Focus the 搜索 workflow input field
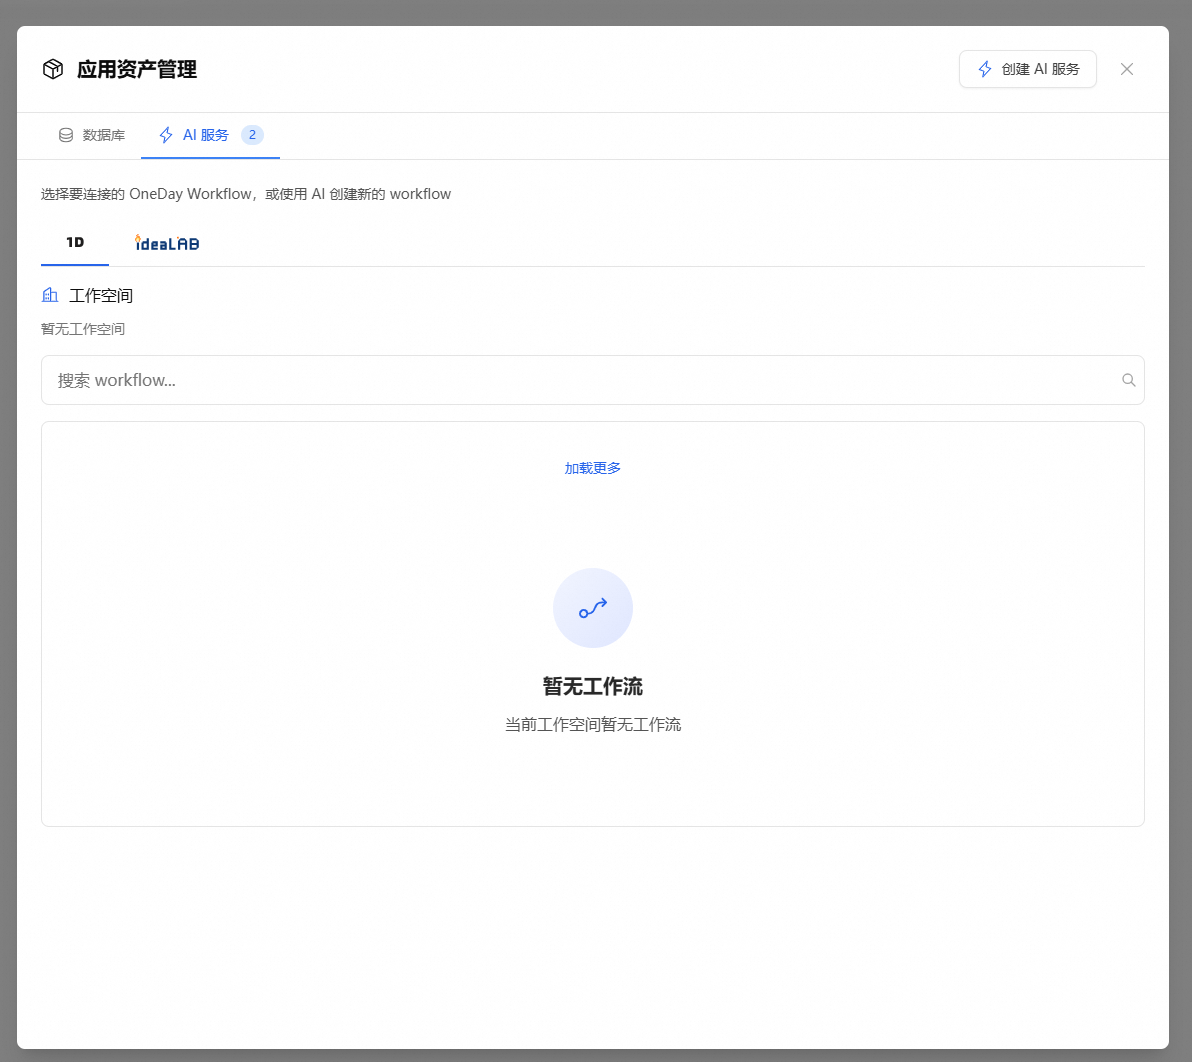The image size is (1192, 1062). point(592,380)
